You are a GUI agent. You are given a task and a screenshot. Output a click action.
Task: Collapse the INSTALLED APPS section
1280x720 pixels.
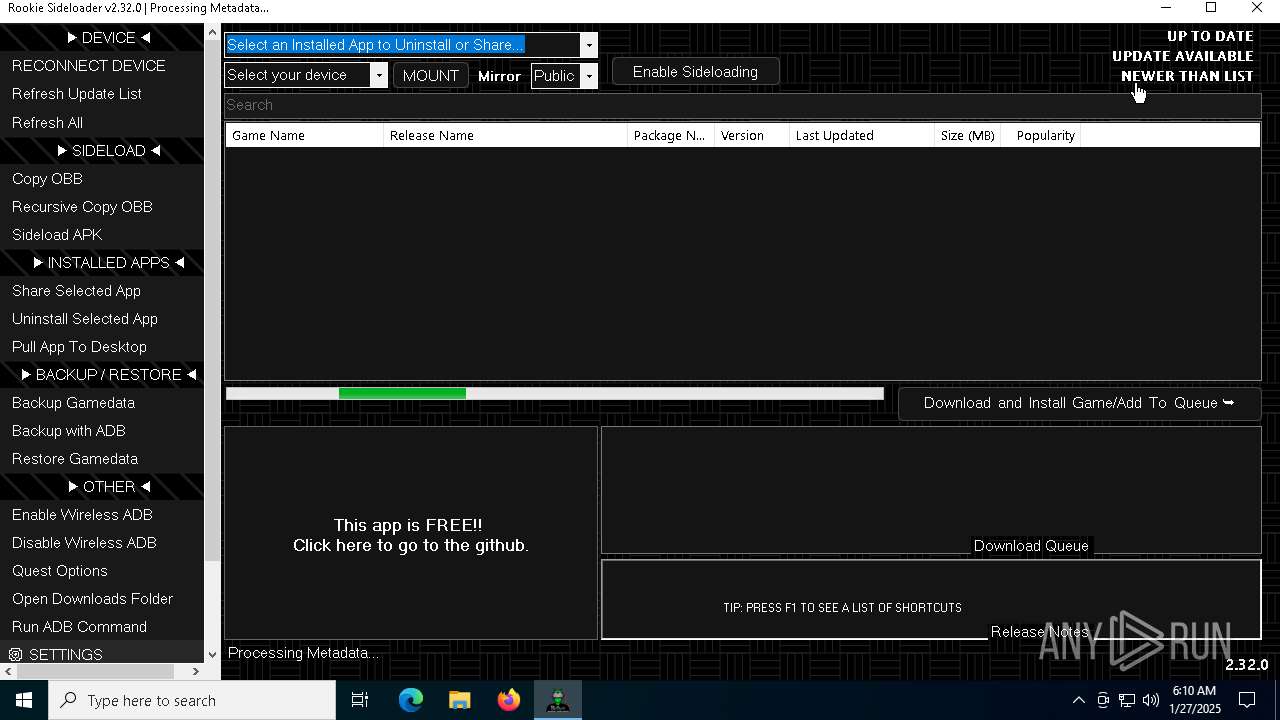(108, 262)
